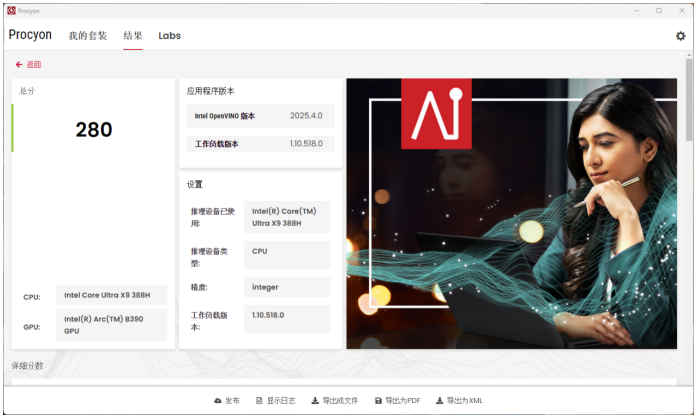Viewport: 698px width, 418px height.
Task: Click the cloud publish icon
Action: [x=218, y=401]
